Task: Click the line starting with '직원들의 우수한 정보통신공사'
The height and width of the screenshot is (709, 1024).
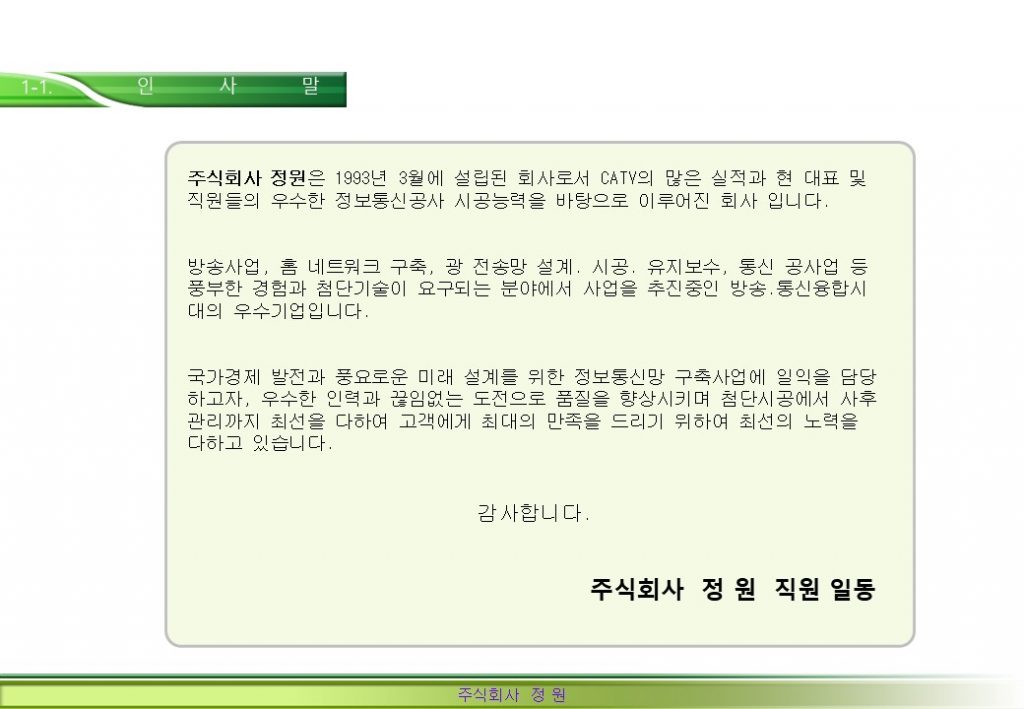Action: pos(508,200)
